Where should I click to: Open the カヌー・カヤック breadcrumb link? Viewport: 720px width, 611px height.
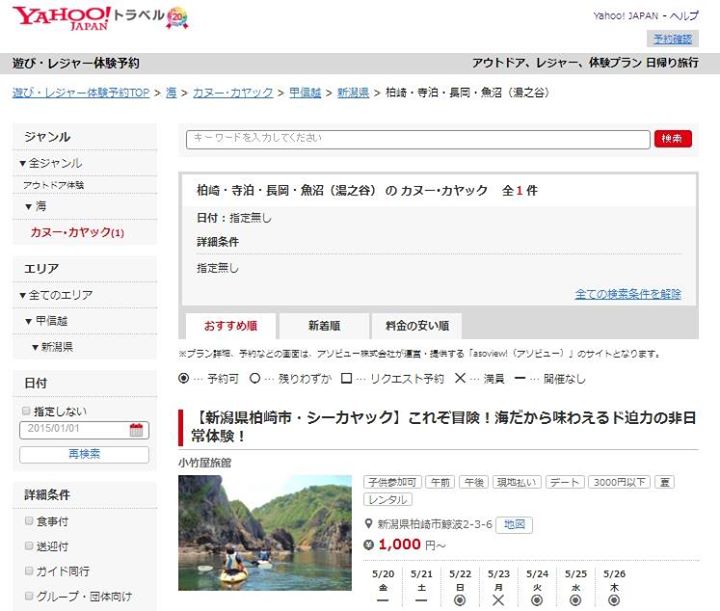tap(232, 93)
